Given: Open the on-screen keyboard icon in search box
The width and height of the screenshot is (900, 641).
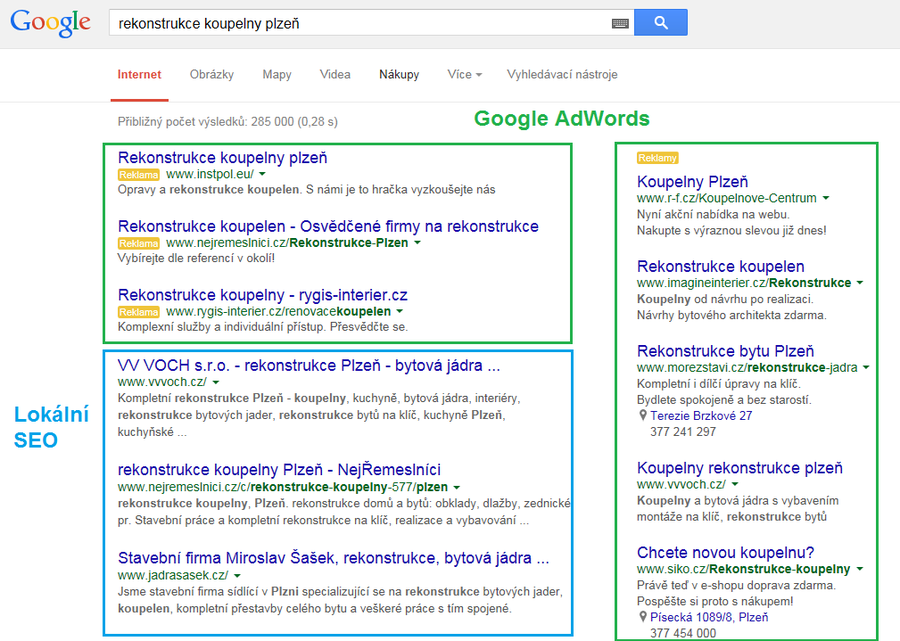Looking at the screenshot, I should point(620,24).
